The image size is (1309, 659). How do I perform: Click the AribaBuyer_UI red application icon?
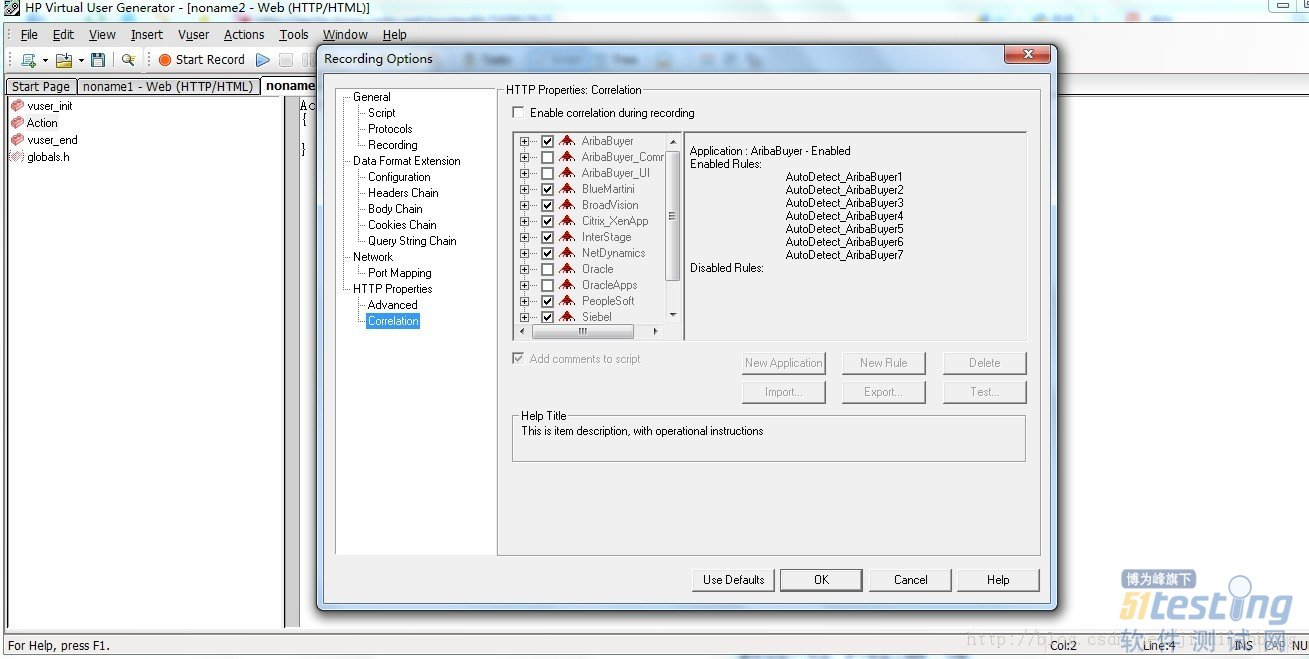(x=567, y=173)
